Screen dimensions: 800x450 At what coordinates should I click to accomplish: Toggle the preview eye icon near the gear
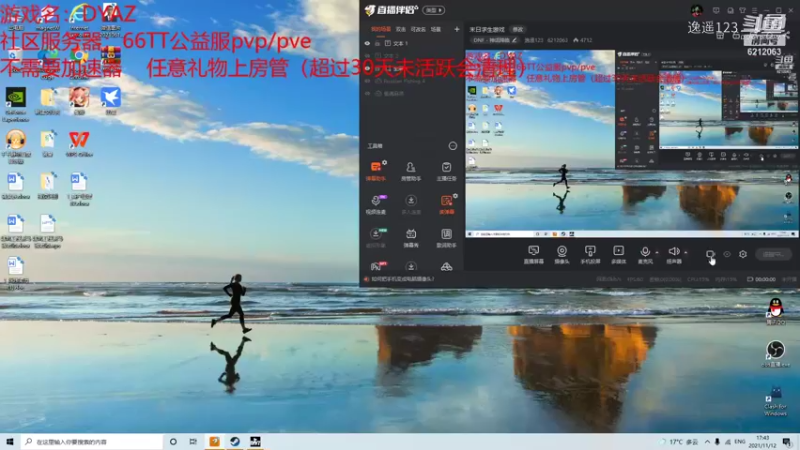coord(727,254)
